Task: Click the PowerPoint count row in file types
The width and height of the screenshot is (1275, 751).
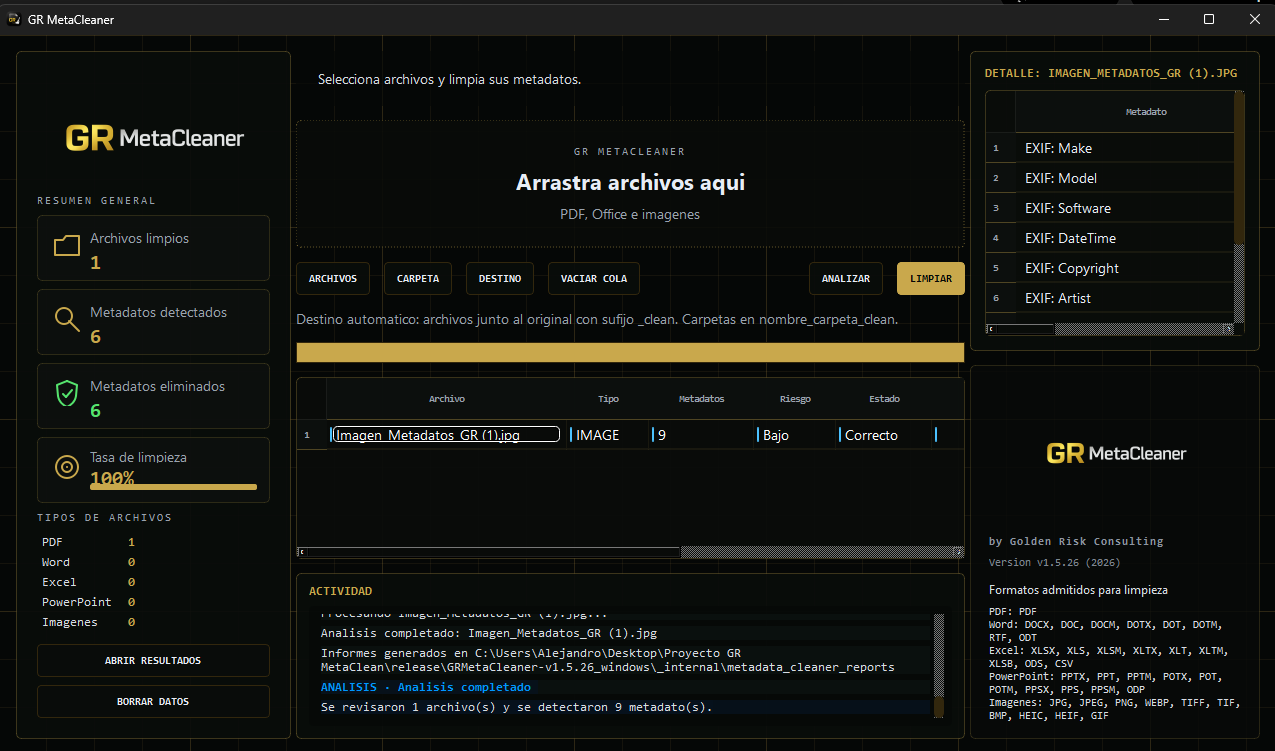Action: pyautogui.click(x=89, y=602)
